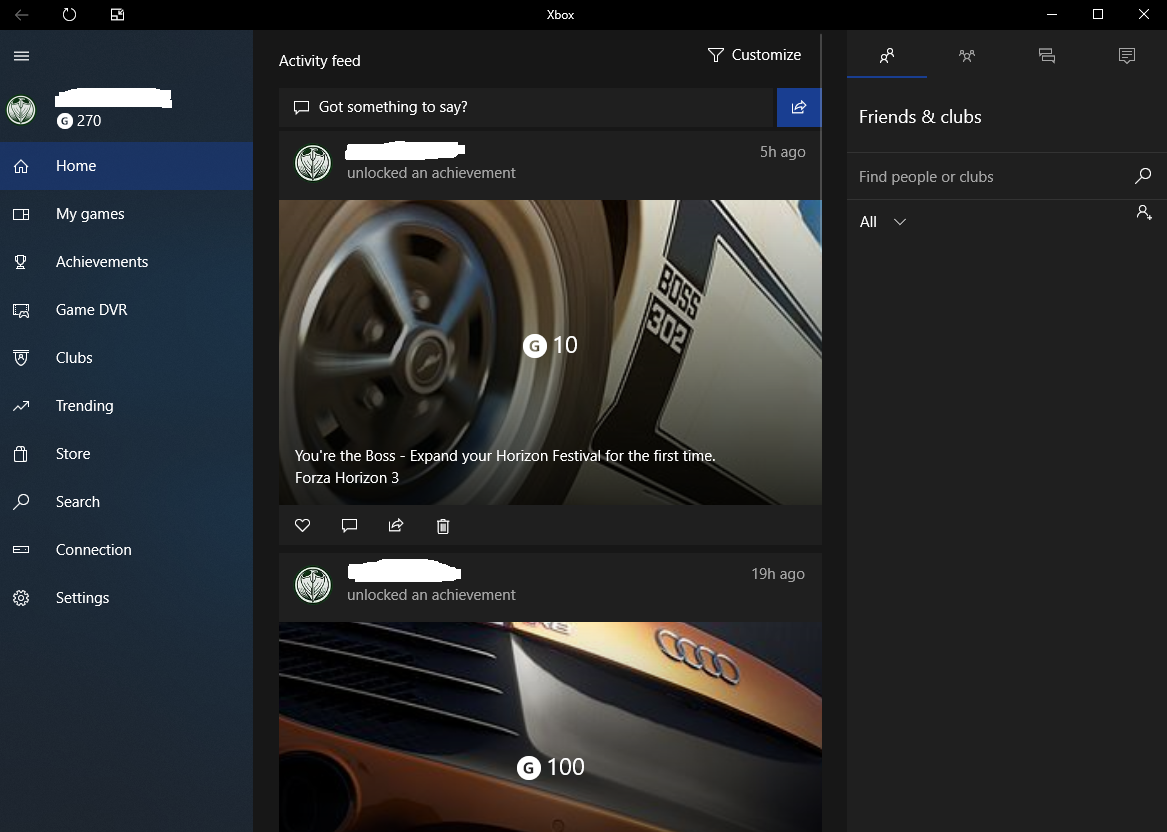
Task: Click the activity feed scrollbar
Action: [x=822, y=119]
